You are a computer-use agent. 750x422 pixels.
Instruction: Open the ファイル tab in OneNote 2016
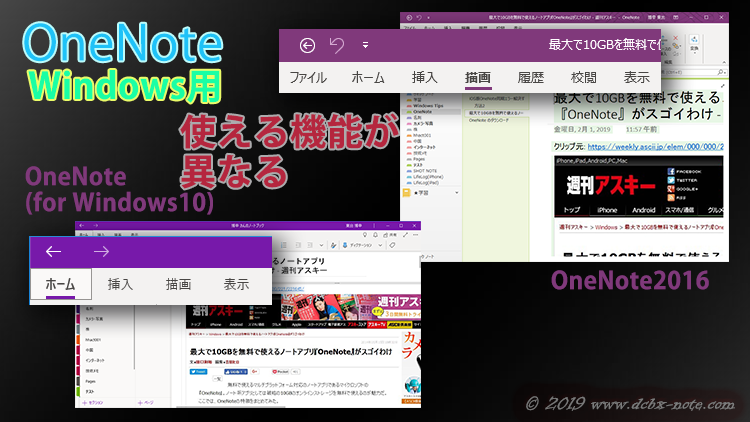pyautogui.click(x=308, y=78)
